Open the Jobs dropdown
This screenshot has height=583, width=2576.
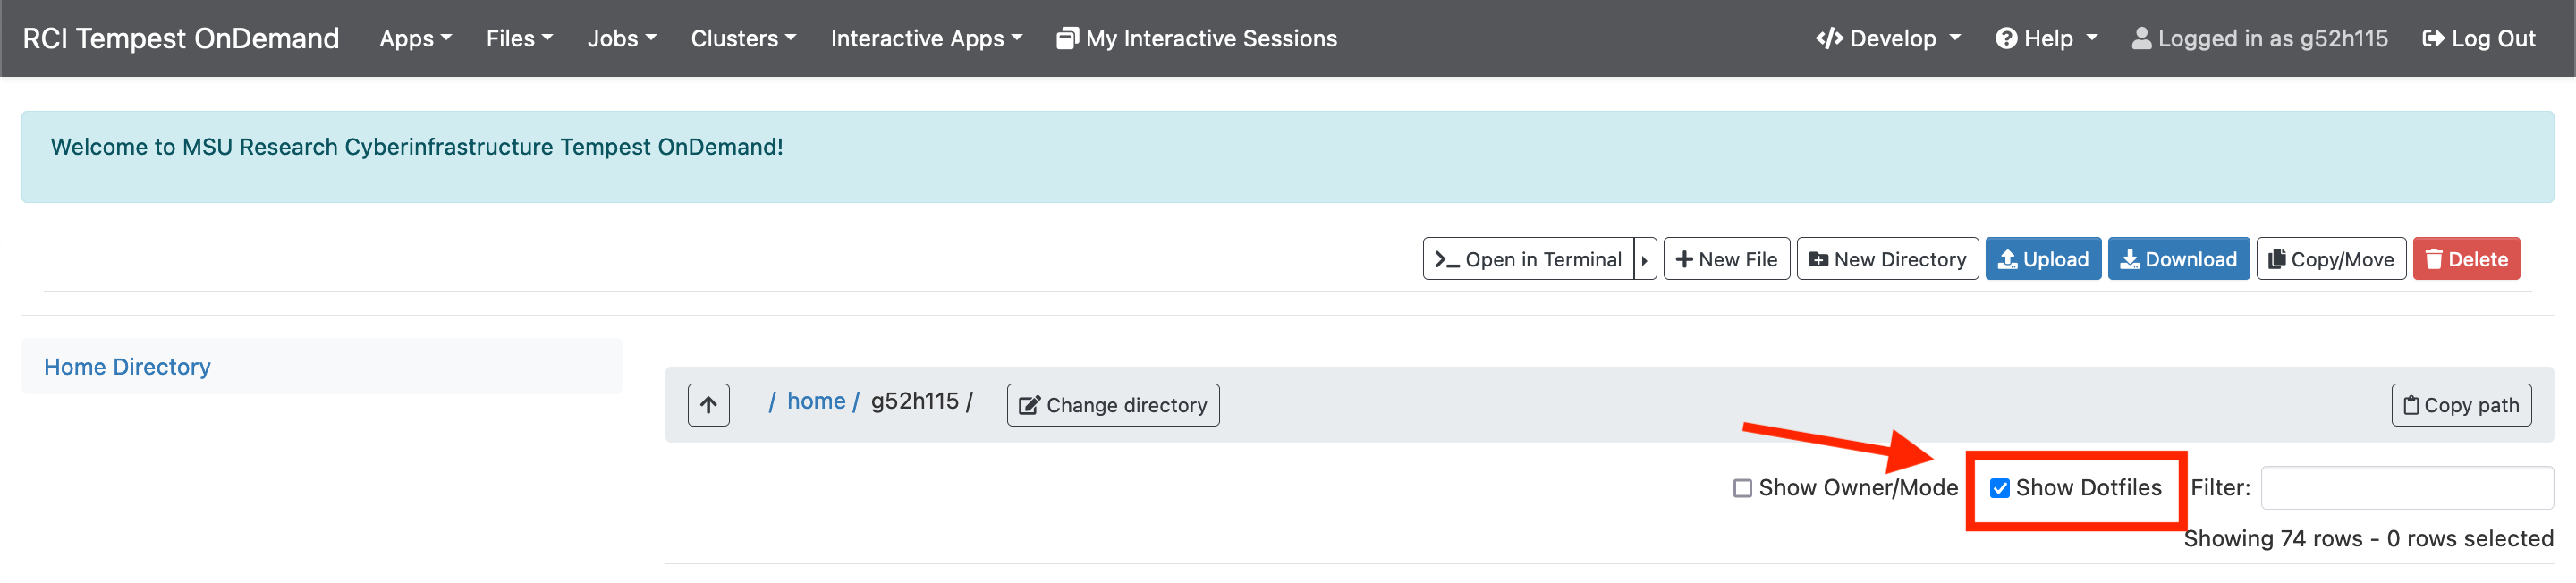click(x=622, y=38)
